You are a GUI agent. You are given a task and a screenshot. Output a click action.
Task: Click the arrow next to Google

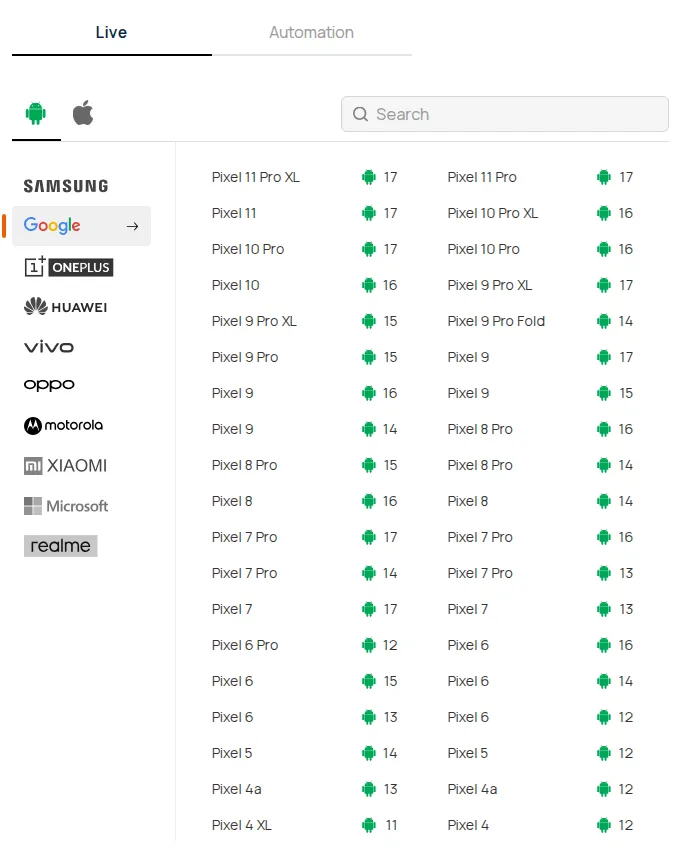pos(132,226)
